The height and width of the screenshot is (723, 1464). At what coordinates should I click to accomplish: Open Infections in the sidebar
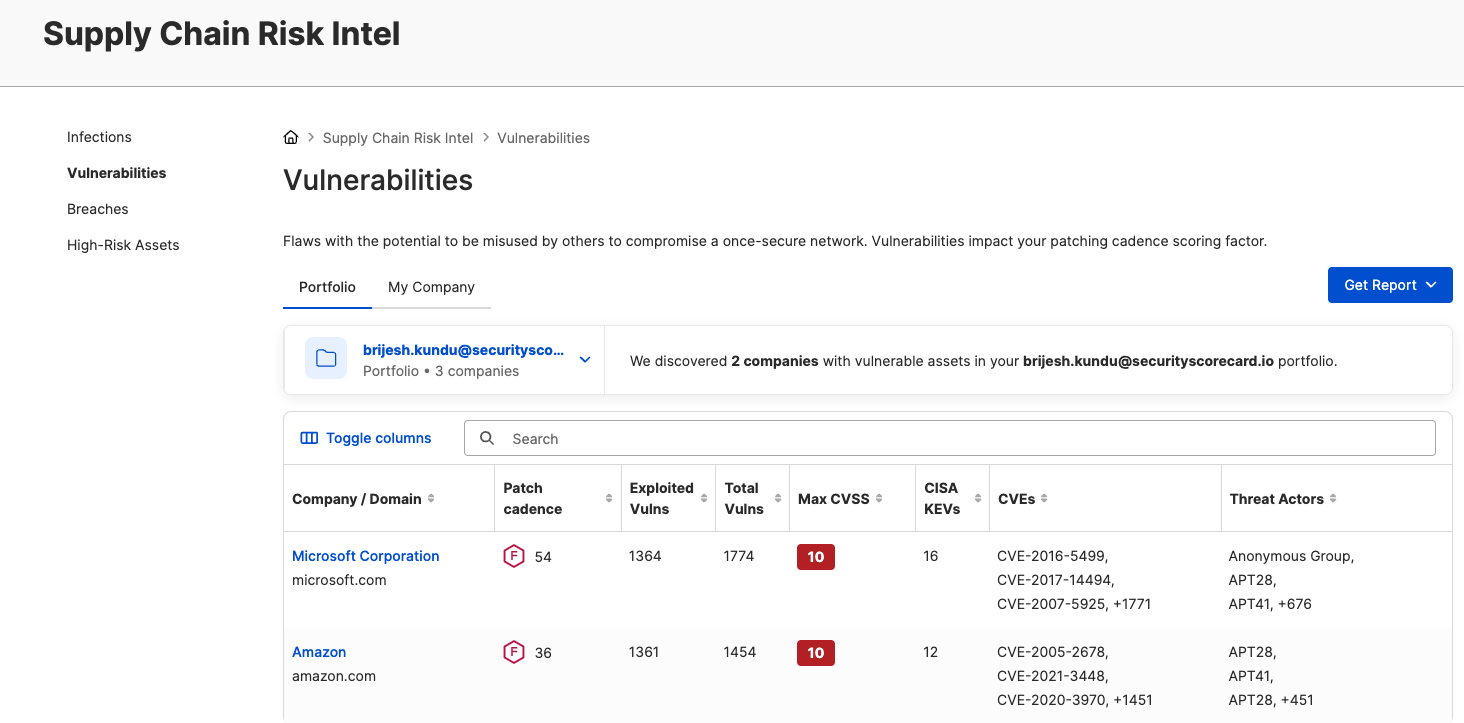(99, 137)
